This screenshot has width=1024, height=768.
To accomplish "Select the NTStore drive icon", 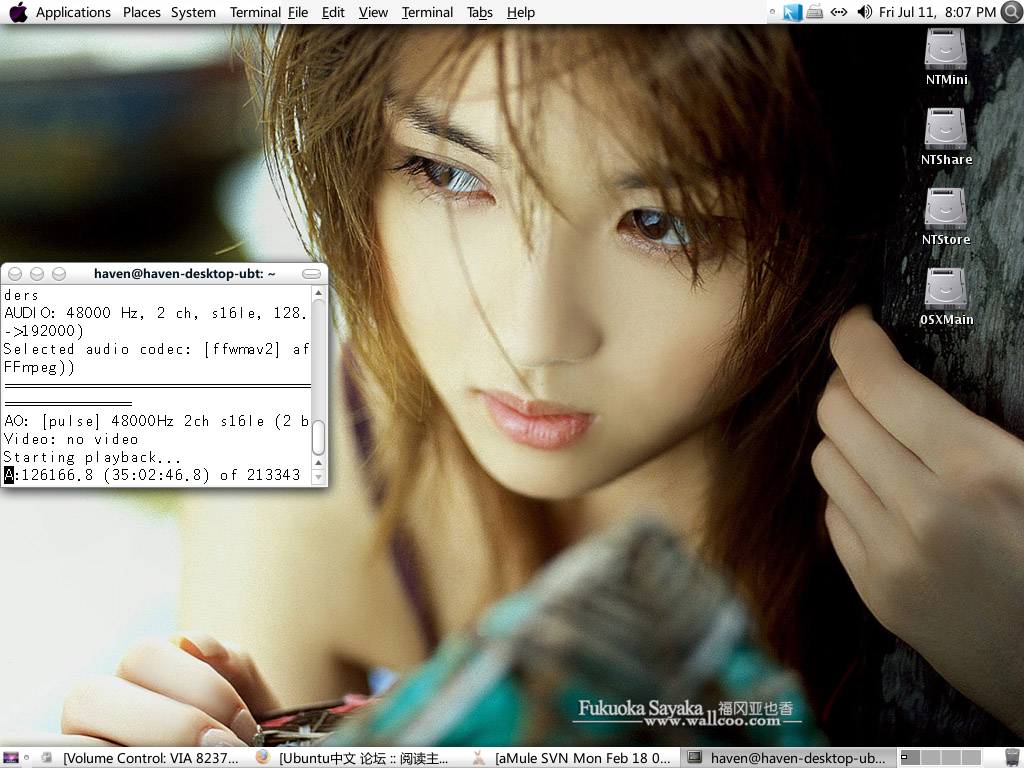I will [x=946, y=217].
